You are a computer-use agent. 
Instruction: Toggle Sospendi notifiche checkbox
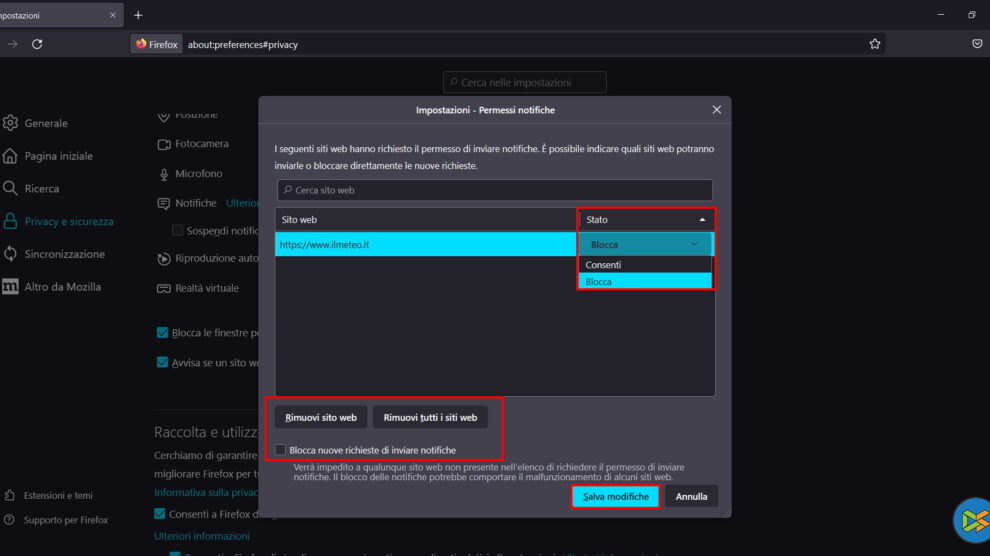(178, 231)
